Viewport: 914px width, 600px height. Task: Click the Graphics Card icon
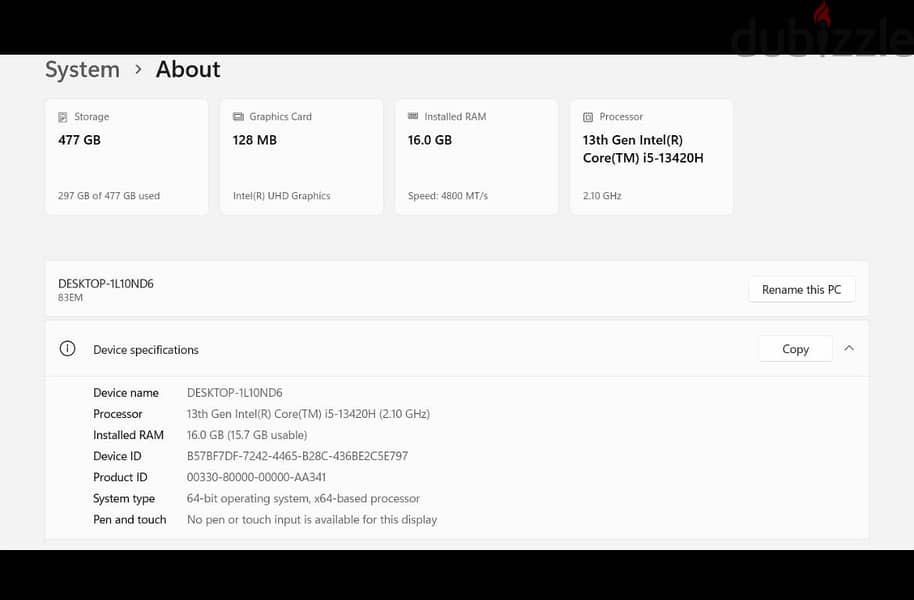point(238,117)
